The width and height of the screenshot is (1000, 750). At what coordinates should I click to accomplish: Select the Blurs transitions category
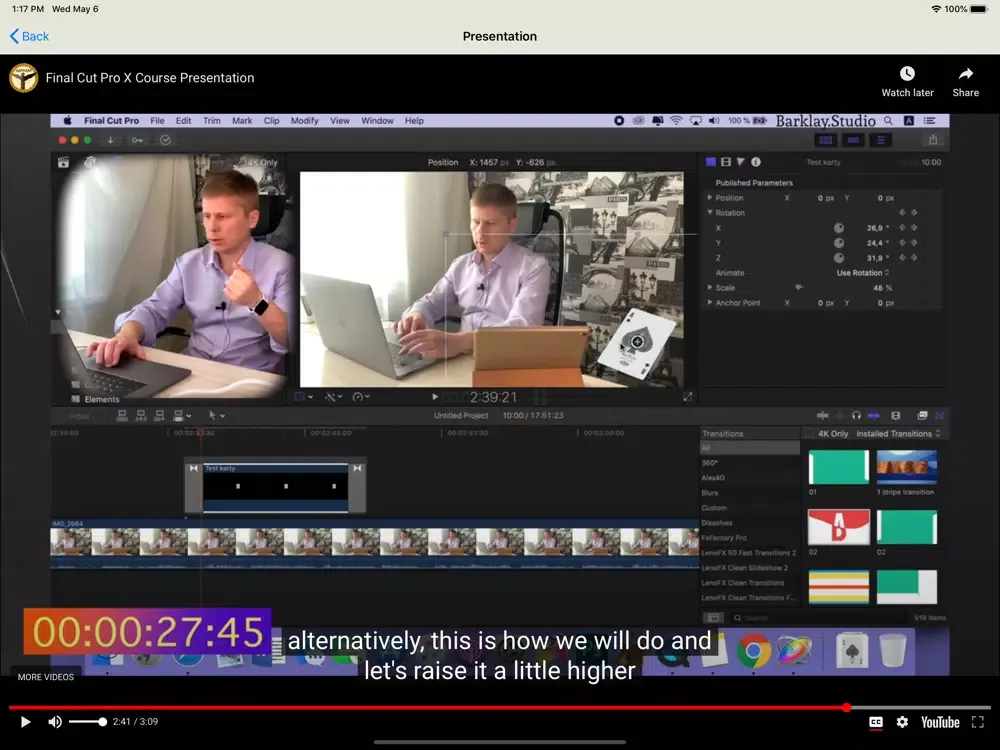710,493
